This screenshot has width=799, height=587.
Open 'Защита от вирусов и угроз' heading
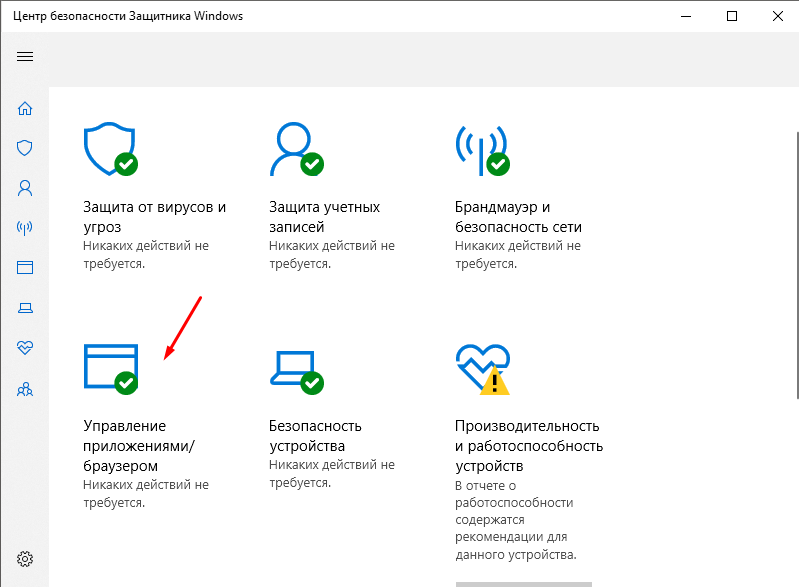(154, 217)
